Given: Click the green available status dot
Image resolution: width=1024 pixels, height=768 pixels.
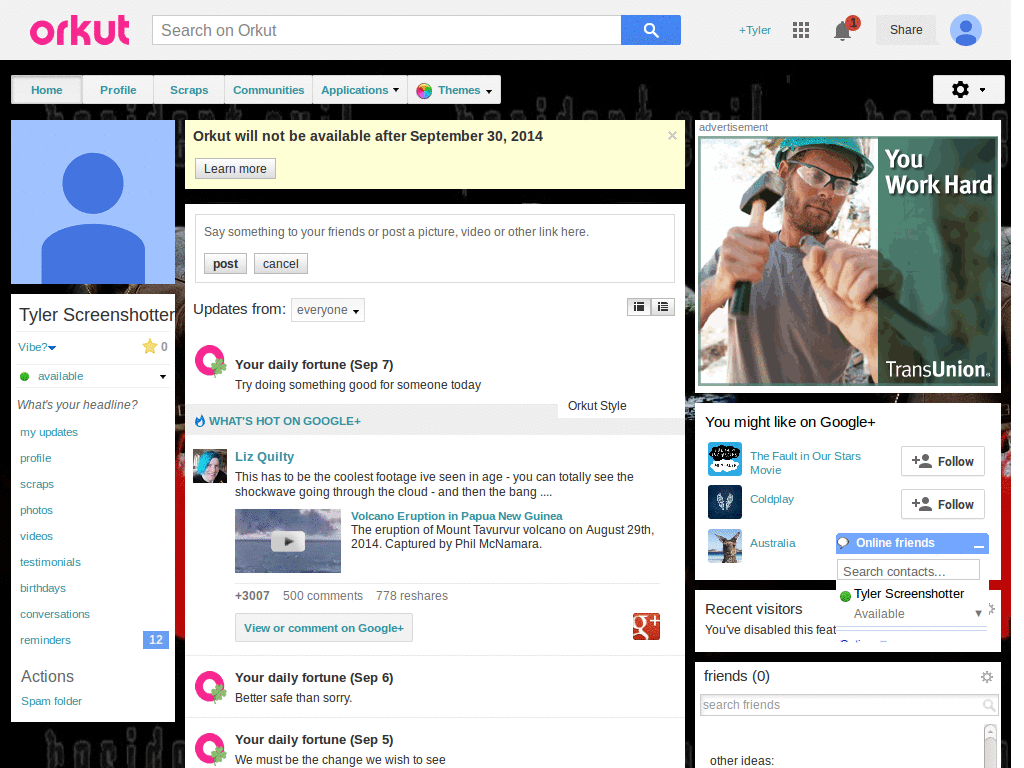Looking at the screenshot, I should 25,376.
